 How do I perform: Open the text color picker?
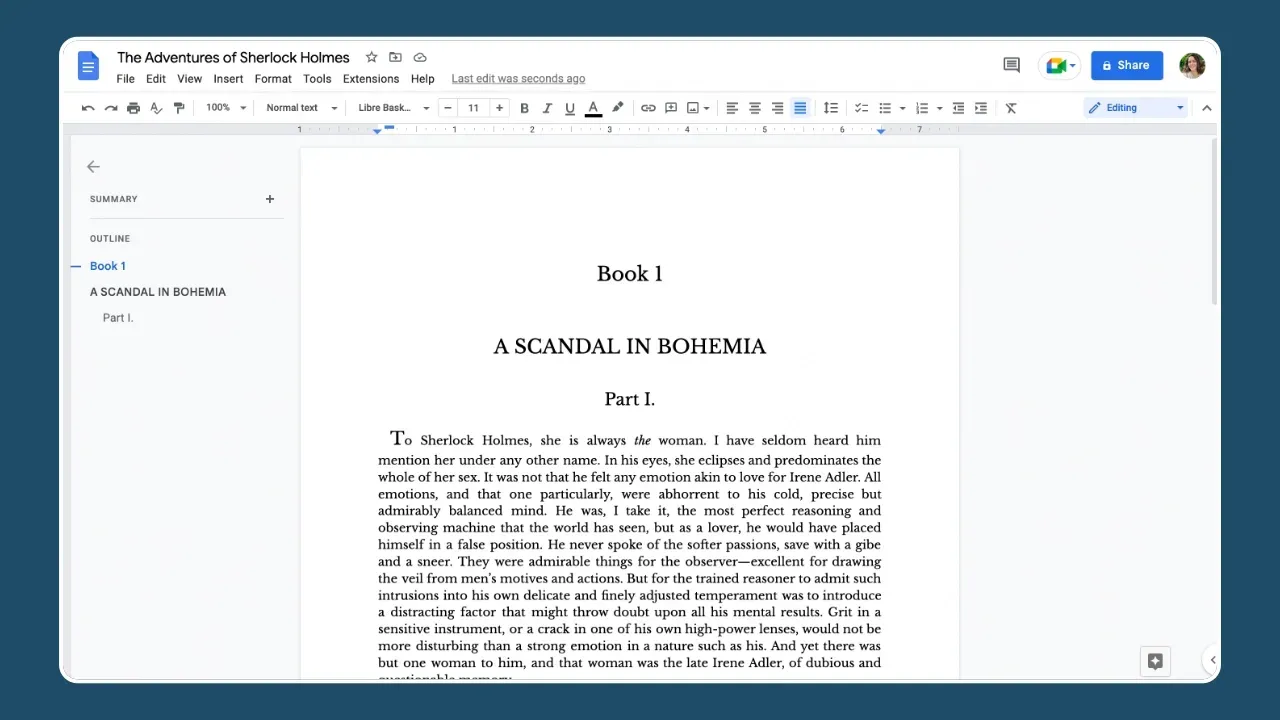coord(593,107)
